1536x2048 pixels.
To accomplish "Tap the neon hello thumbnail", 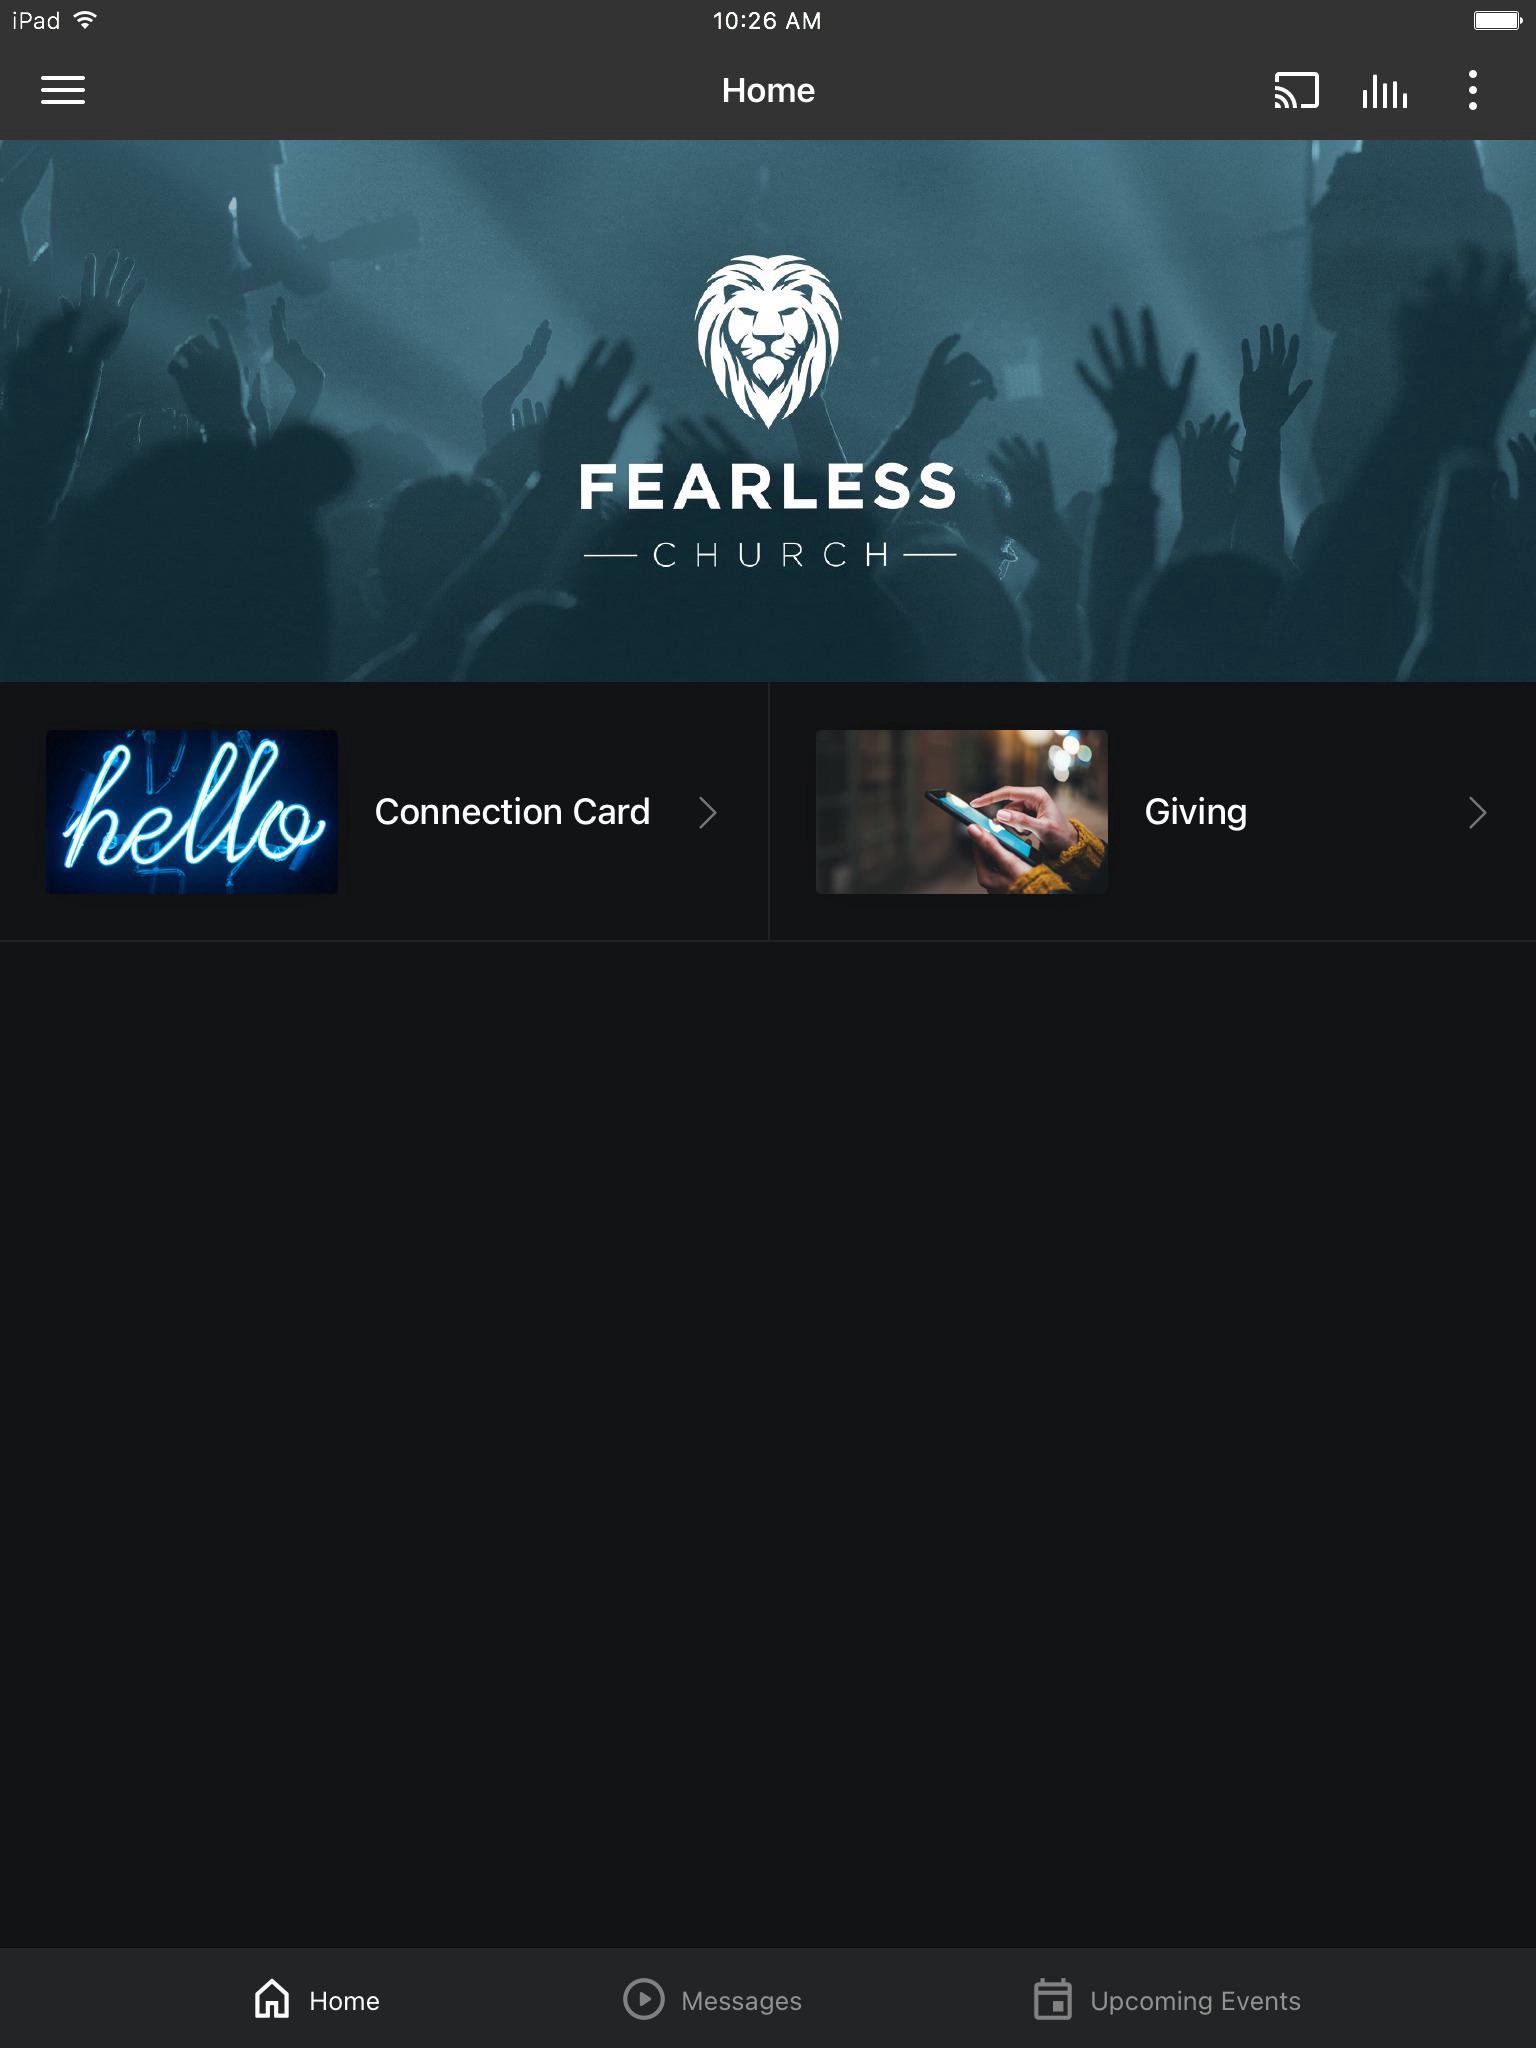I will click(192, 812).
